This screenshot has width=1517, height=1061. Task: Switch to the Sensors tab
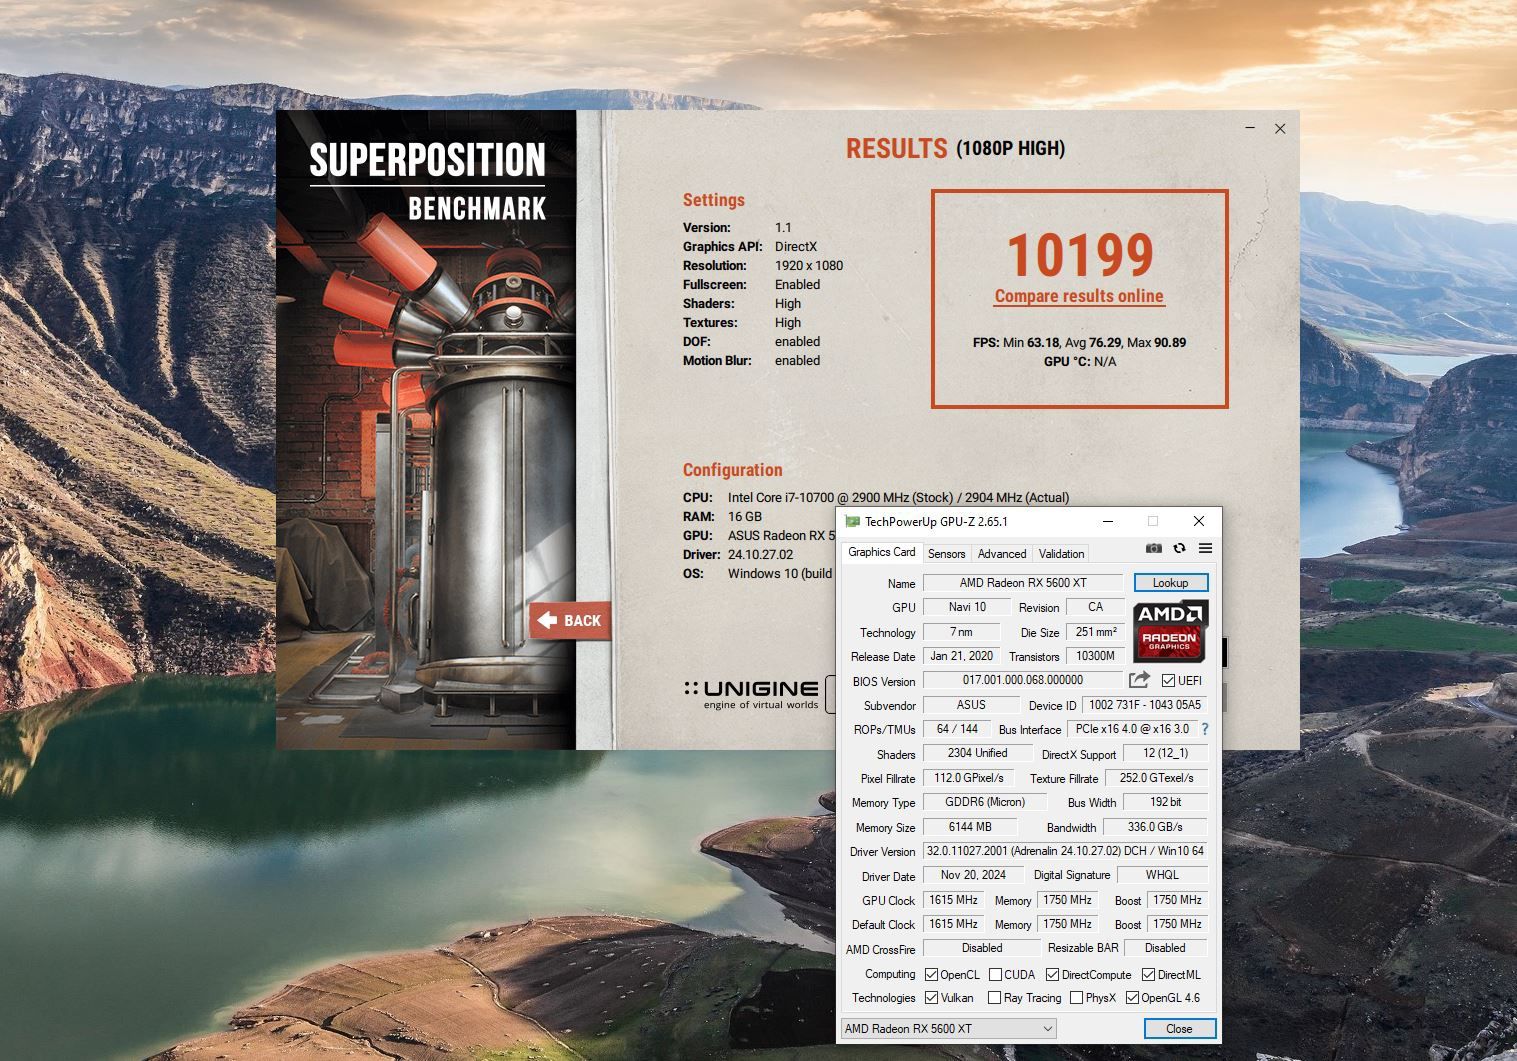(946, 553)
